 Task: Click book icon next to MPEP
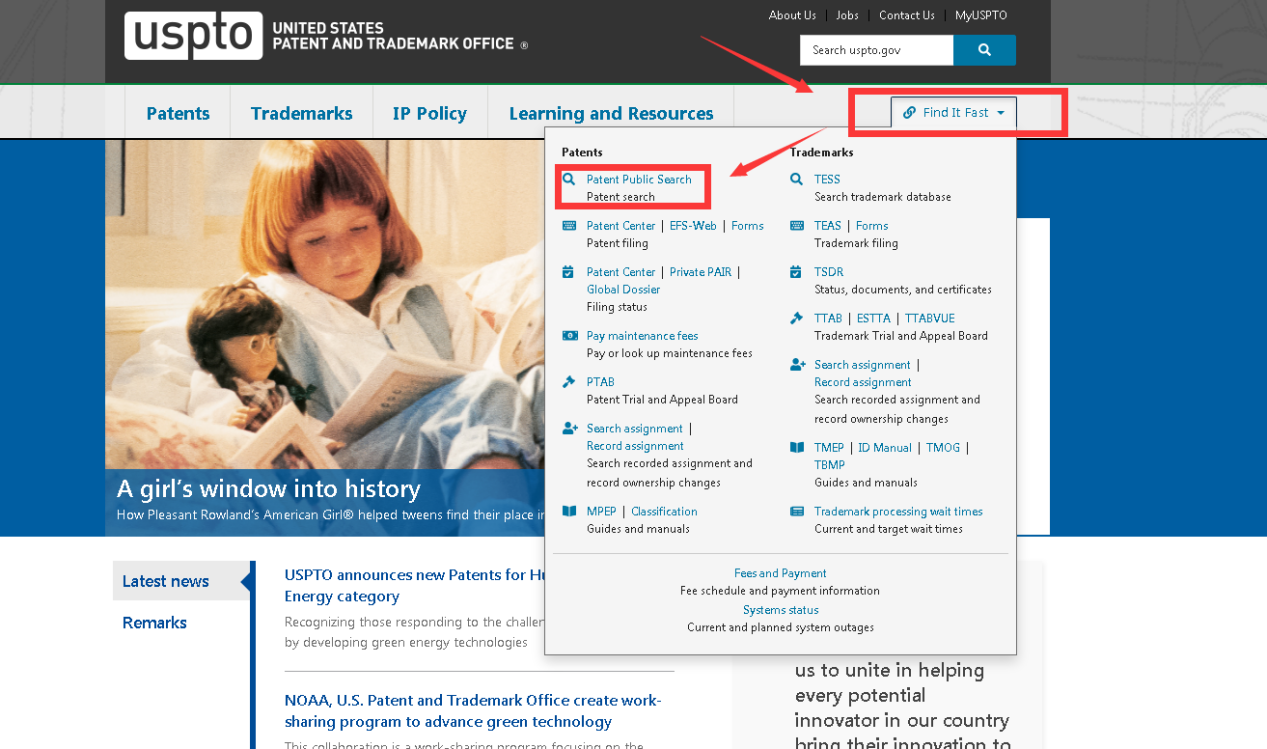(569, 511)
